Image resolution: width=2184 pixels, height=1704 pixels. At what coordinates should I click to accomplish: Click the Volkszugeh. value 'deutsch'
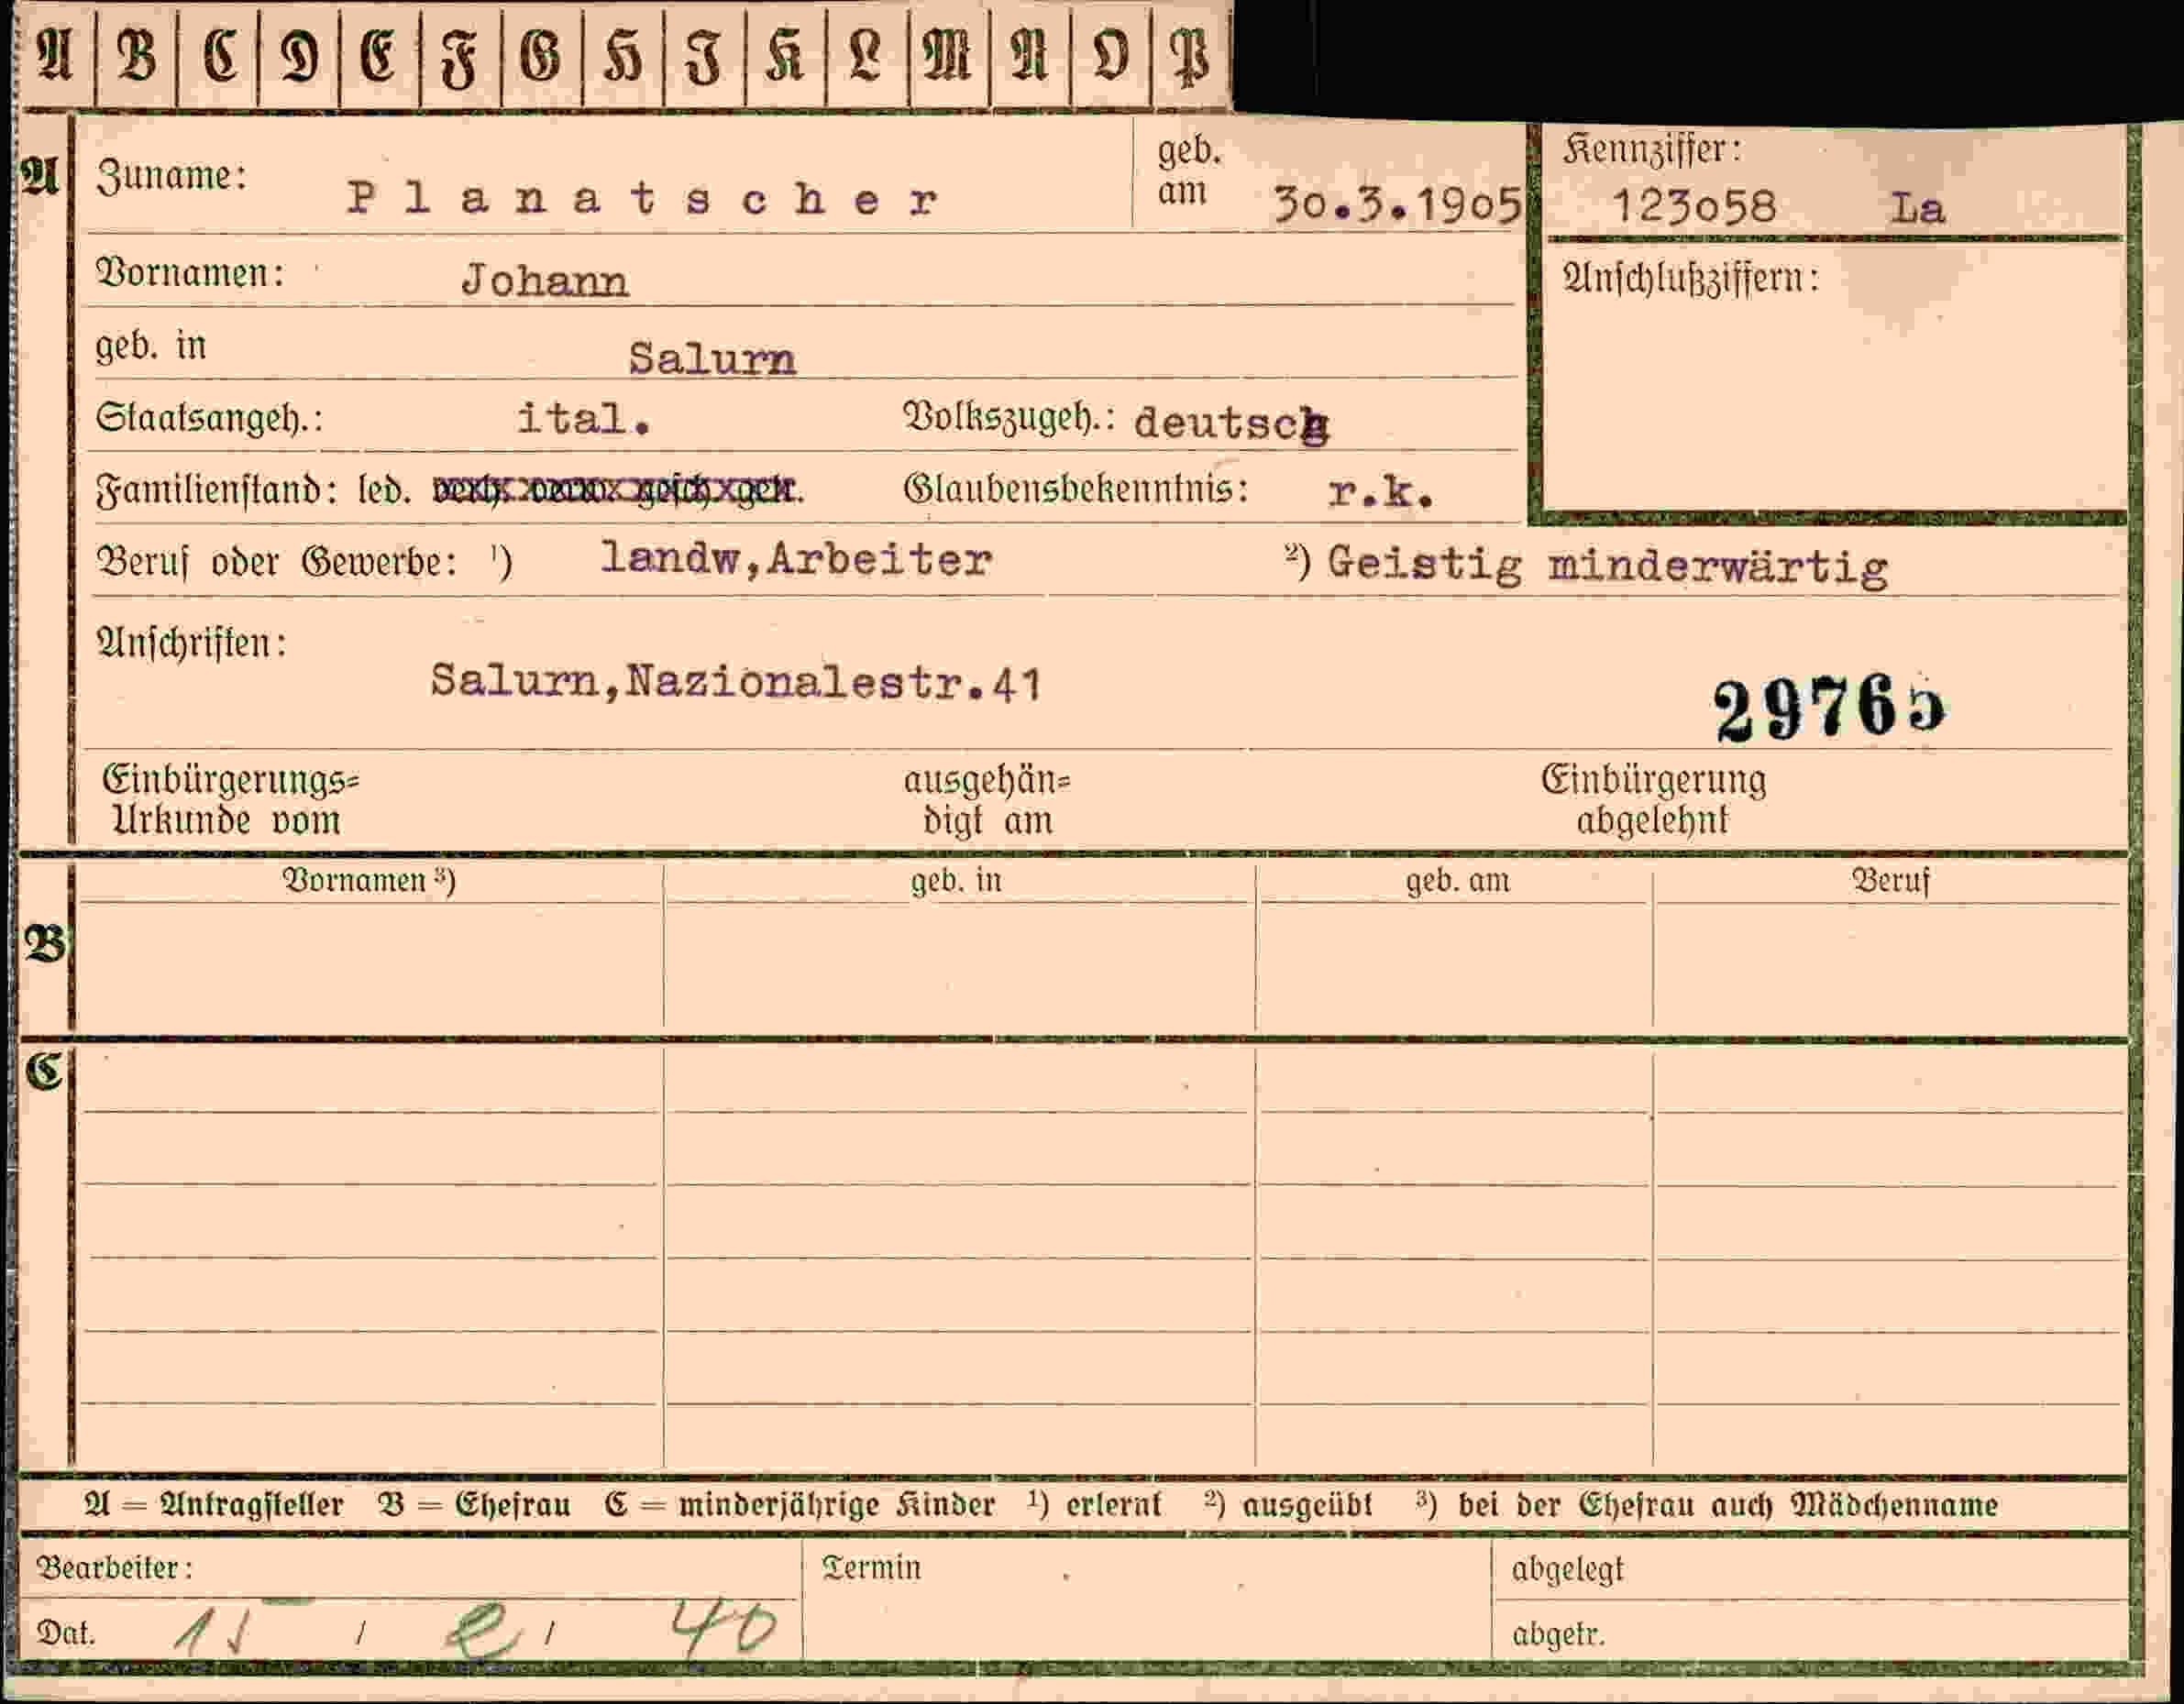click(1231, 424)
